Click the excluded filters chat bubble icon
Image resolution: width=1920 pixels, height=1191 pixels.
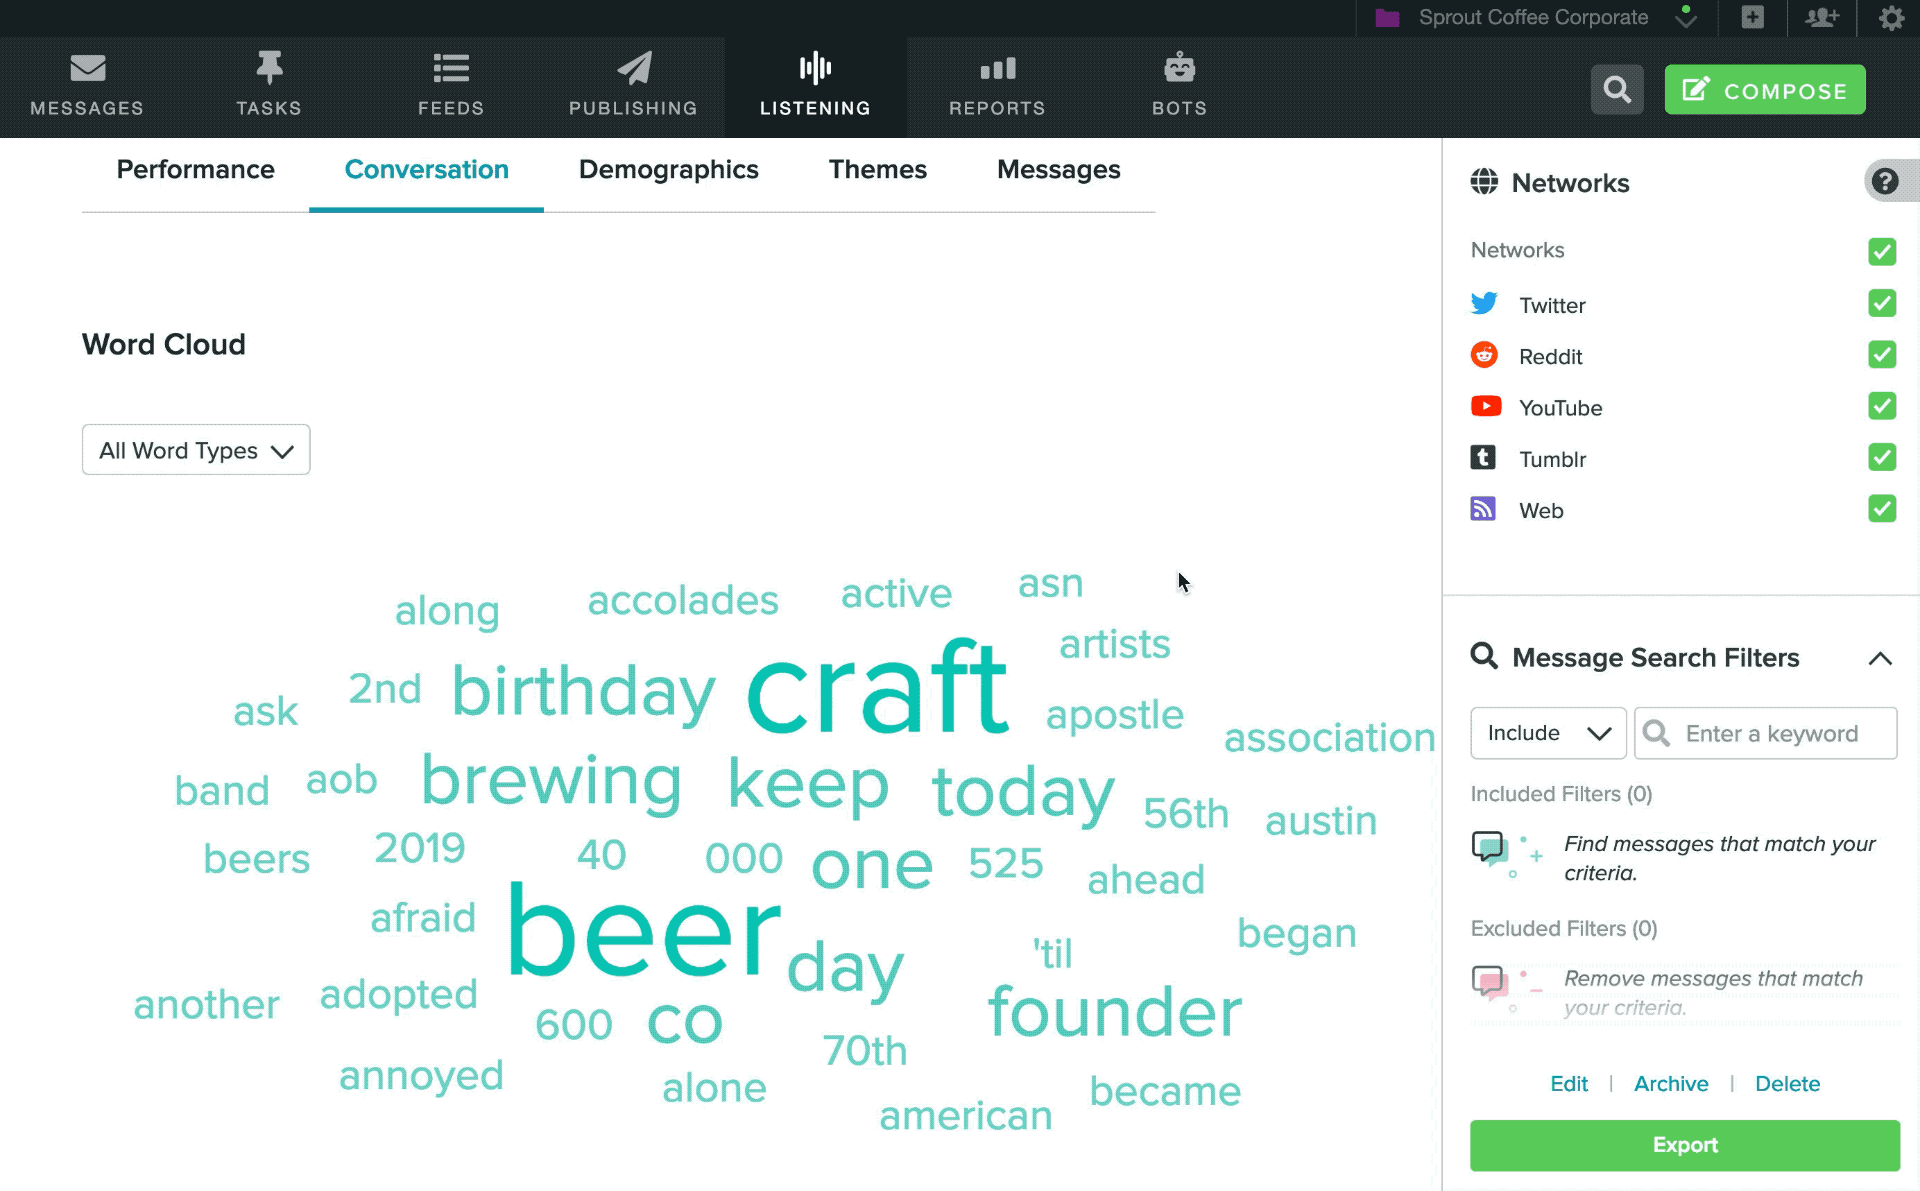point(1490,983)
